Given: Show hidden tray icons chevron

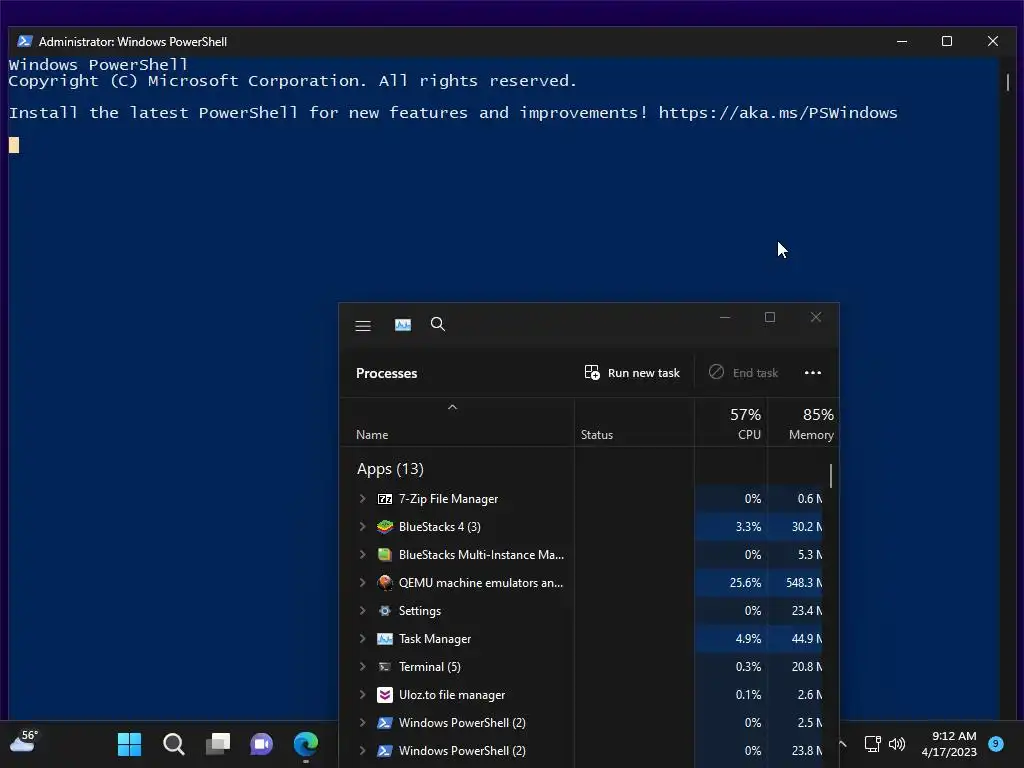Looking at the screenshot, I should [843, 744].
